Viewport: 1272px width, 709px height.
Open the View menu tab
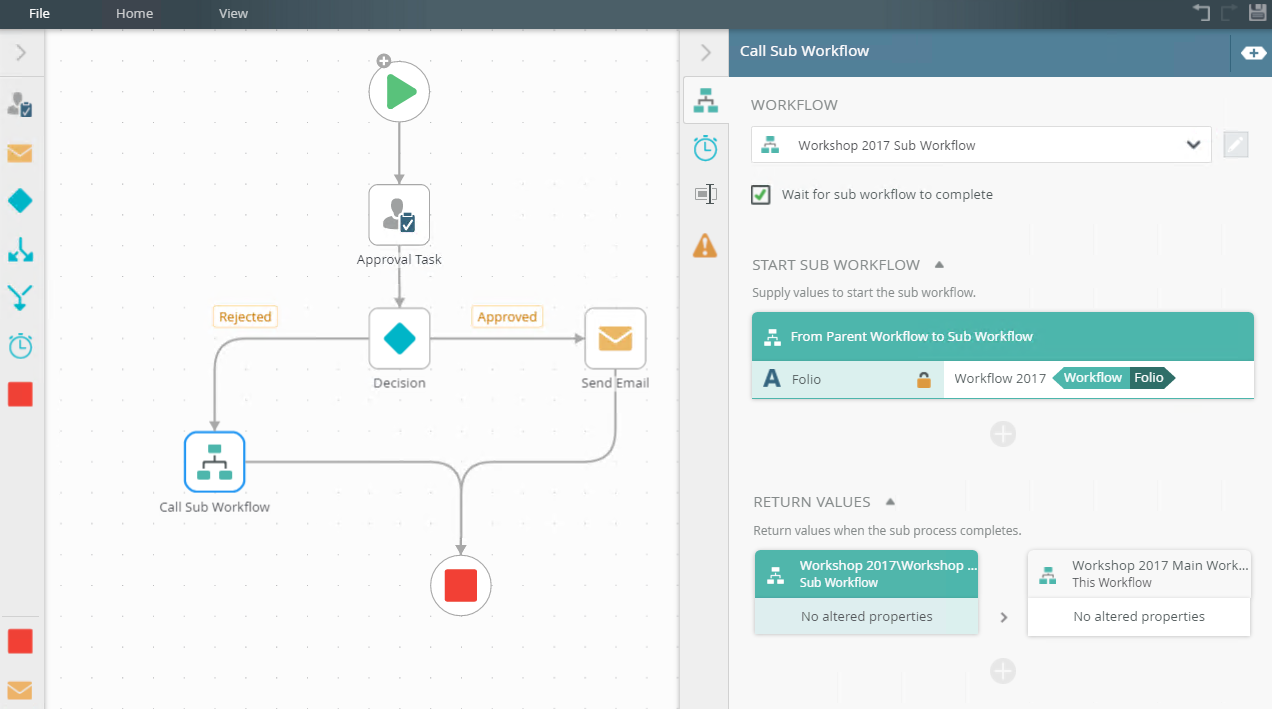point(233,14)
